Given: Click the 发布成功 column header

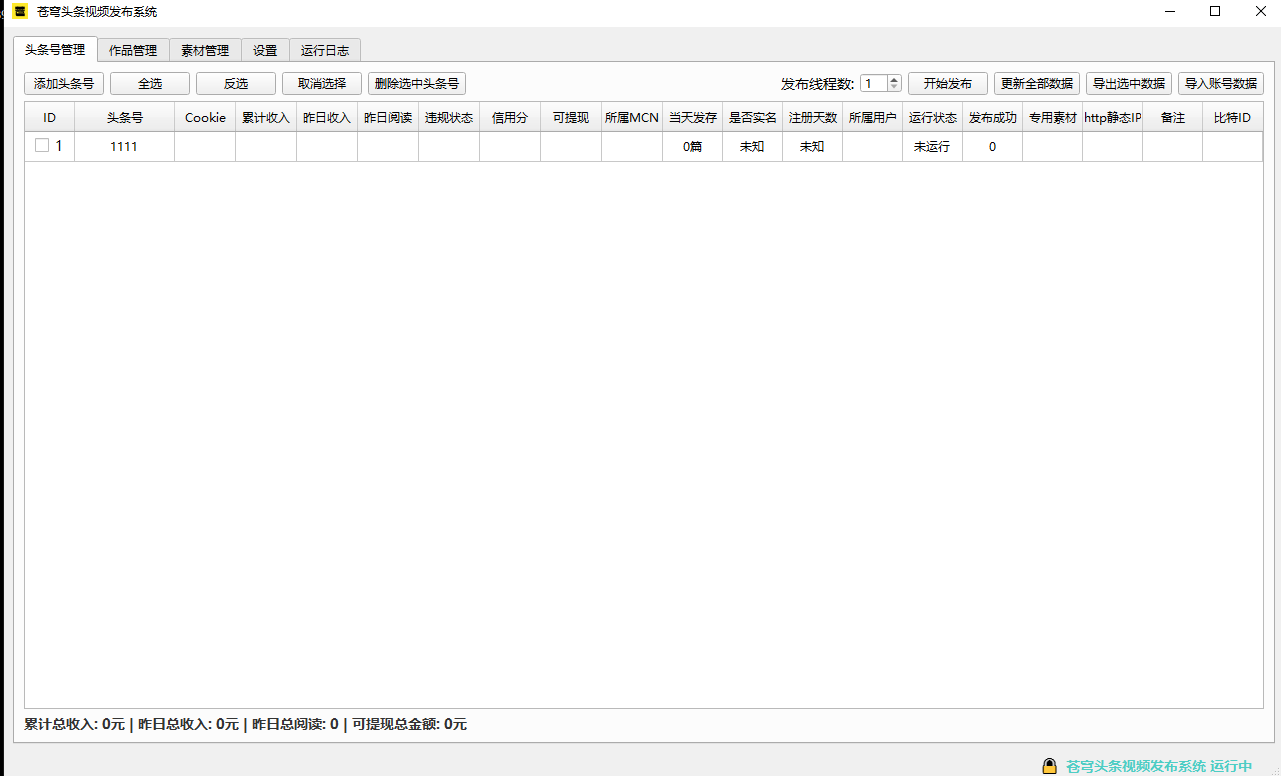Looking at the screenshot, I should (993, 117).
